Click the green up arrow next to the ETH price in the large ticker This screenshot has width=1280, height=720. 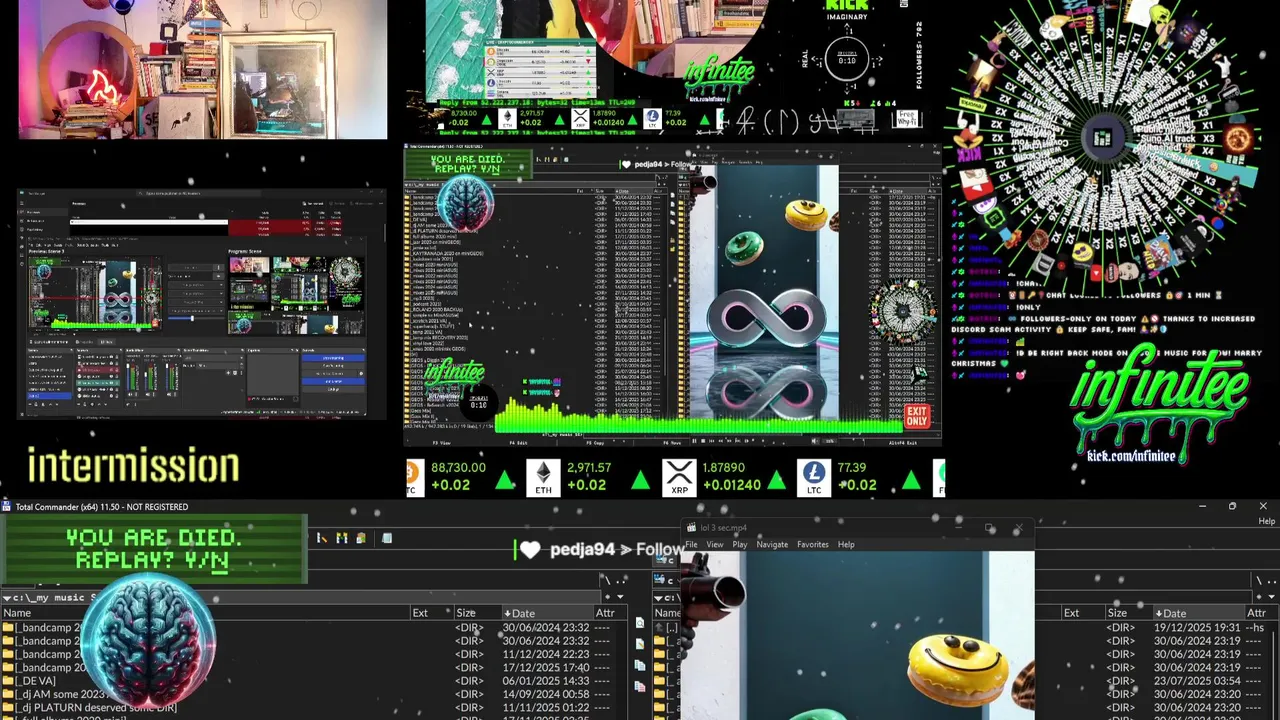tap(640, 482)
